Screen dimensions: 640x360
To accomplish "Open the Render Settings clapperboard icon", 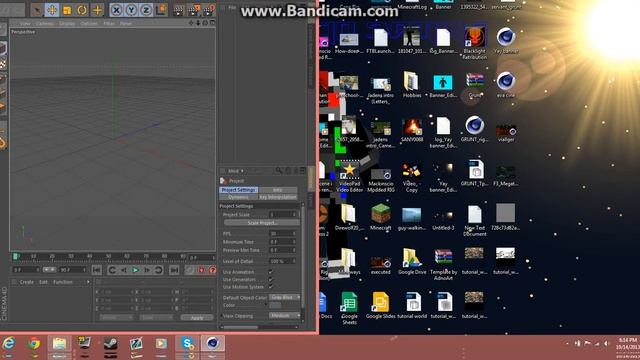I will [x=208, y=10].
